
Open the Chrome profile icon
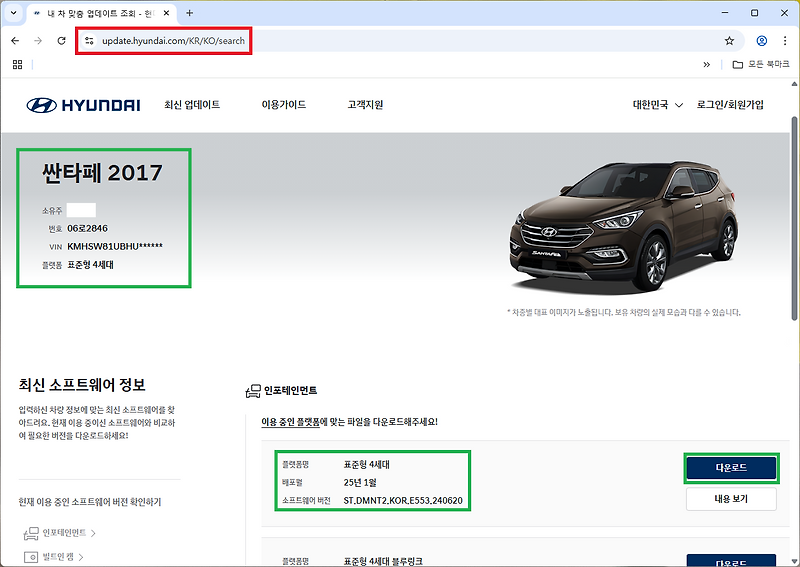coord(762,41)
